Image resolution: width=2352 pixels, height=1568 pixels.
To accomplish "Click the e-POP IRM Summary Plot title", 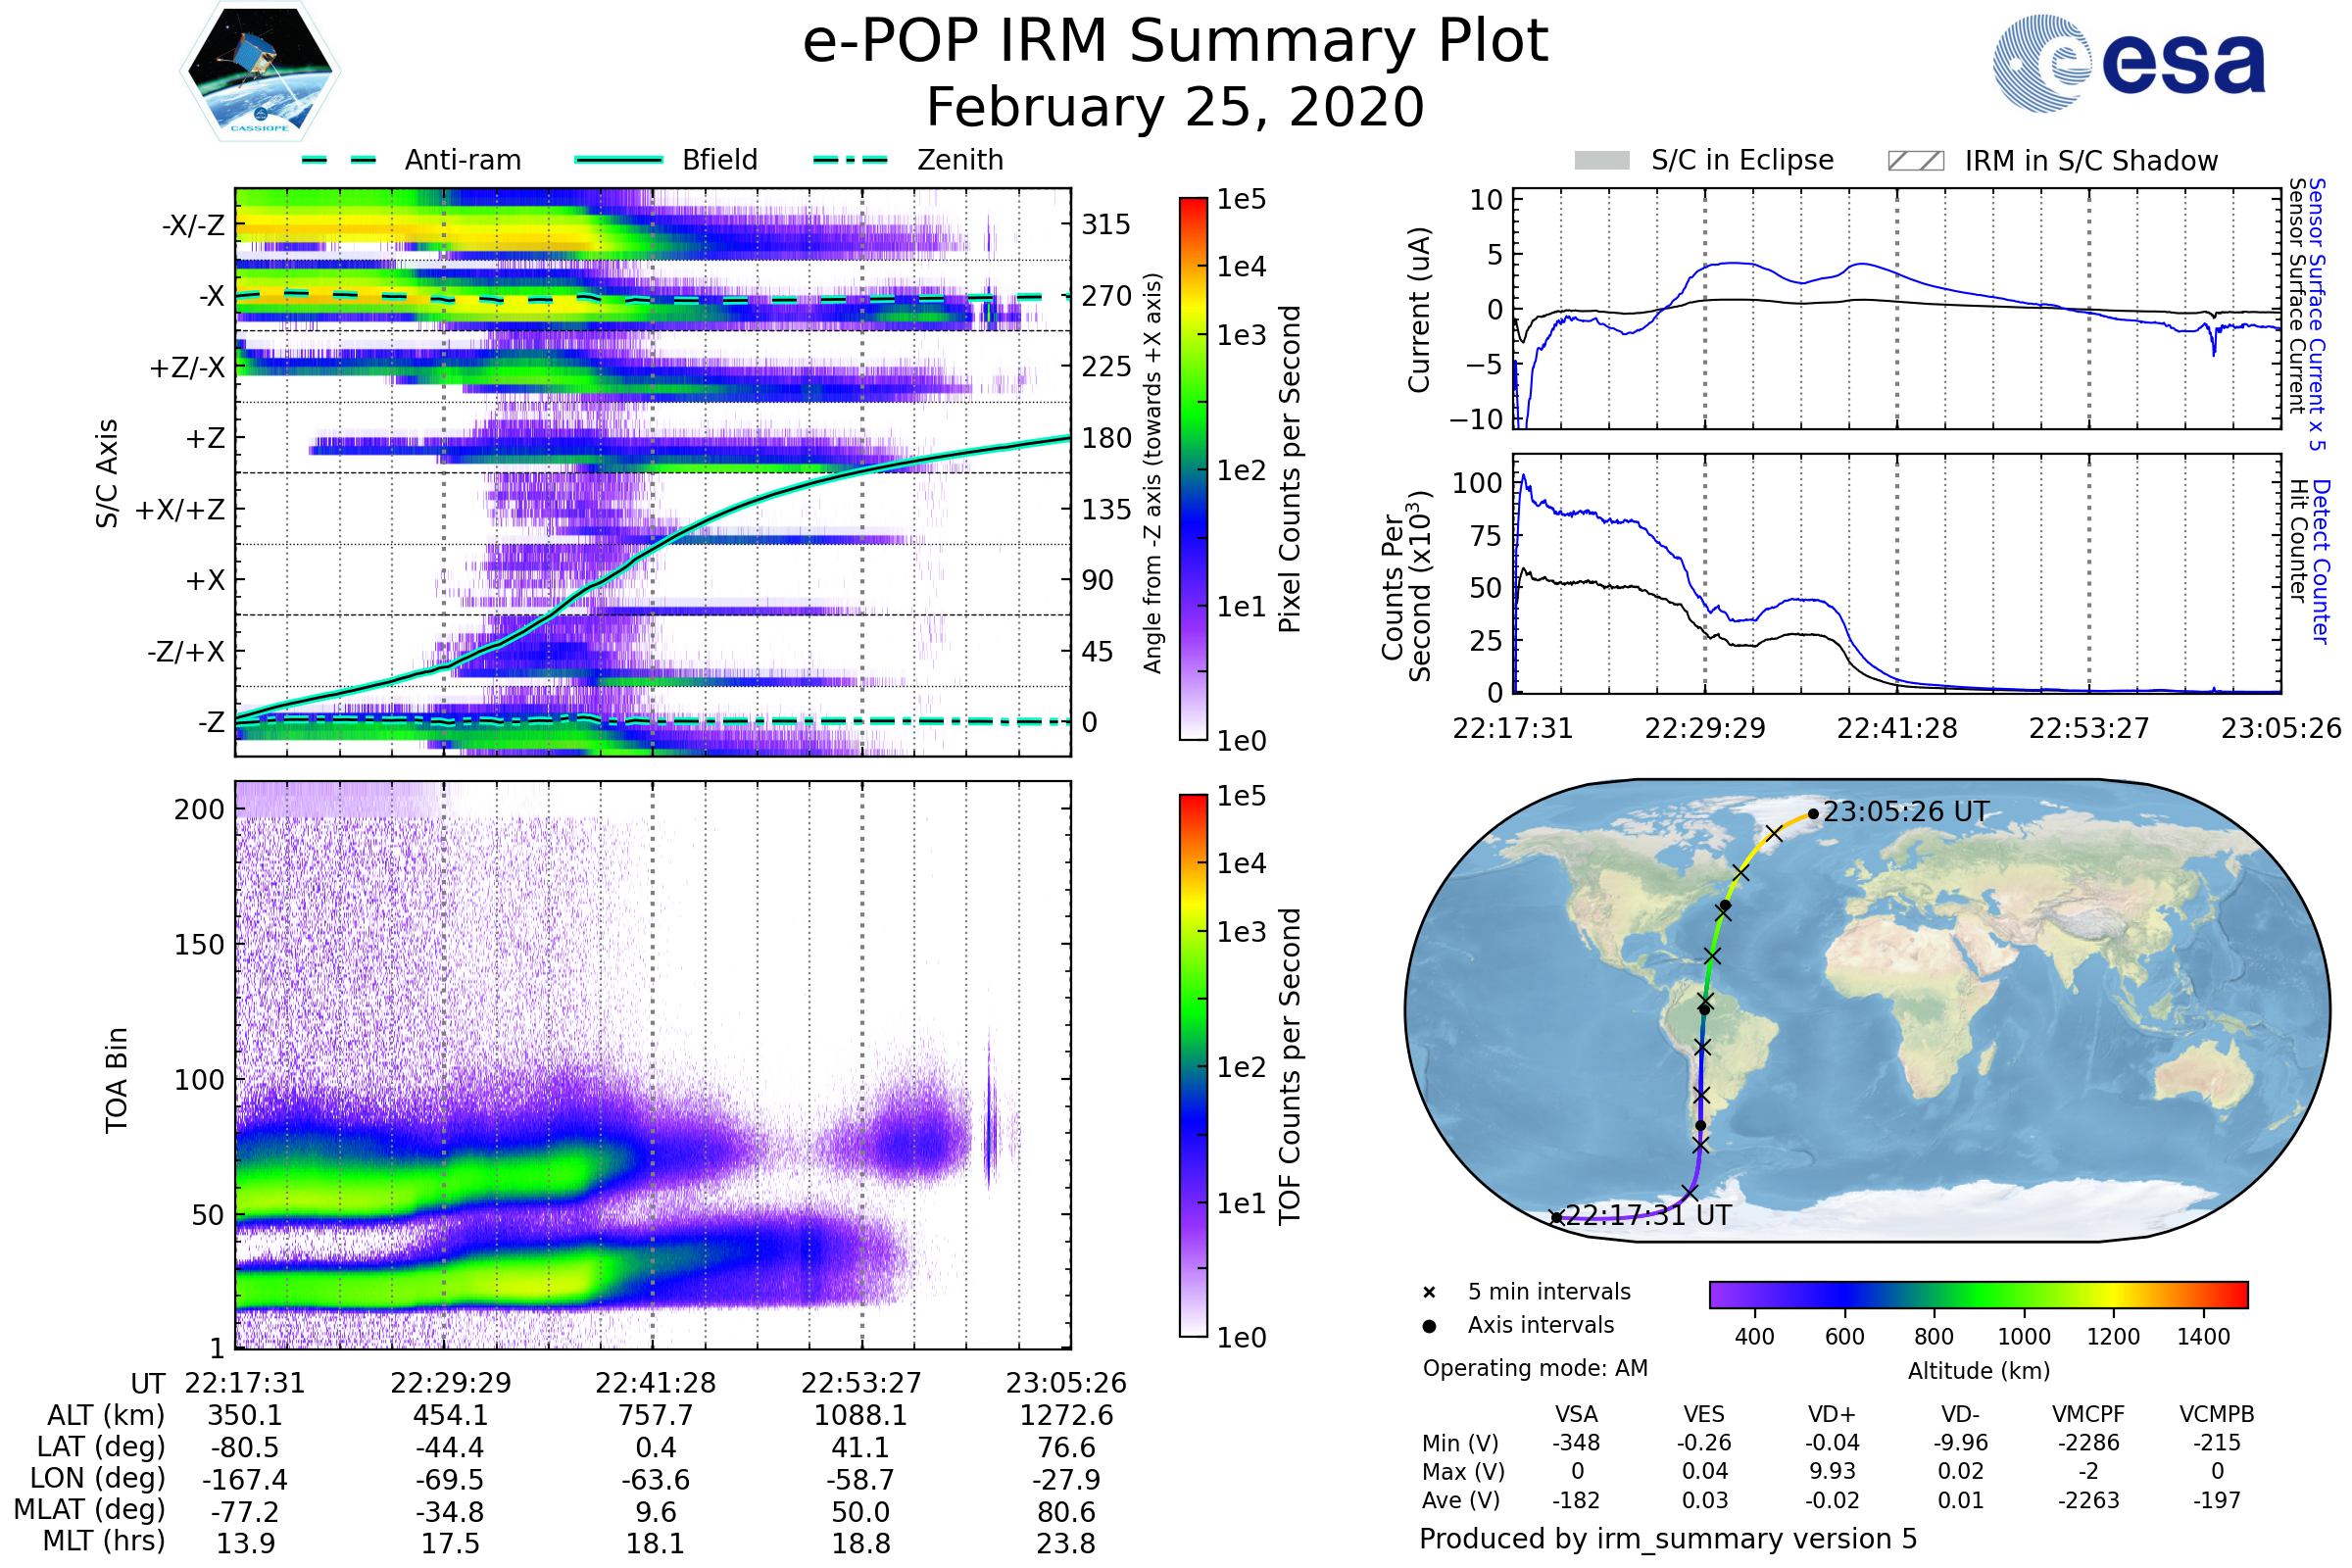I will (1175, 42).
